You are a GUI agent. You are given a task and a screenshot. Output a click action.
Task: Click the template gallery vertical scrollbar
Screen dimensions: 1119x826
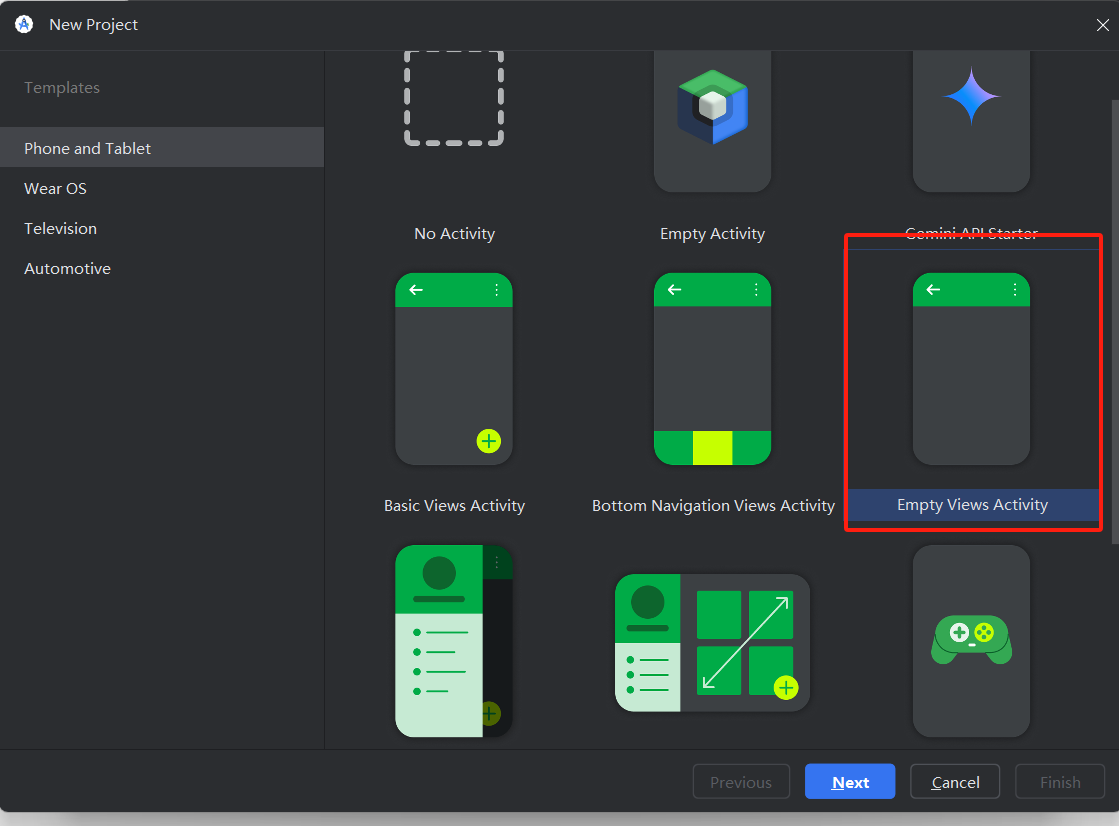coord(1115,321)
